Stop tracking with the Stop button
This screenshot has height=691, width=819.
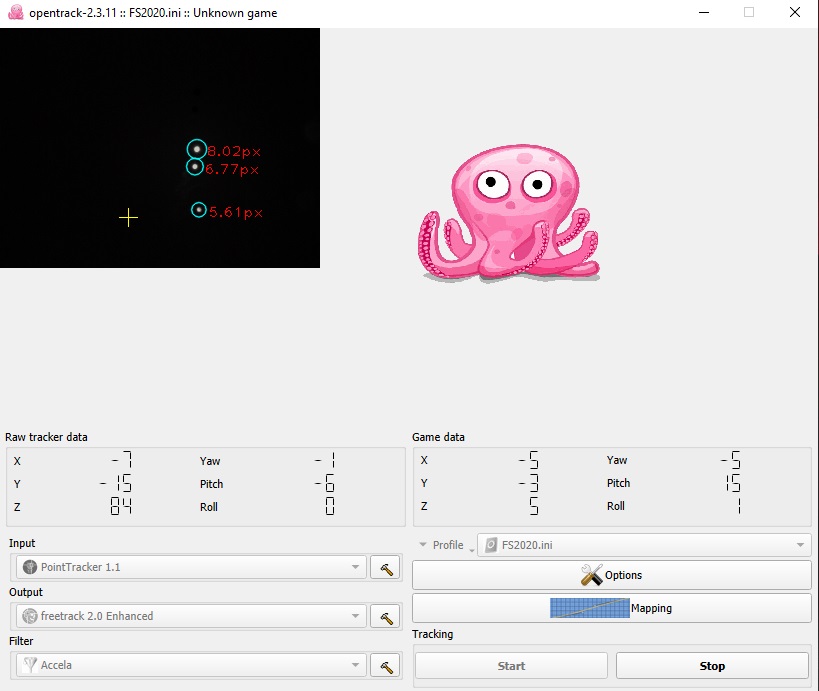point(712,666)
